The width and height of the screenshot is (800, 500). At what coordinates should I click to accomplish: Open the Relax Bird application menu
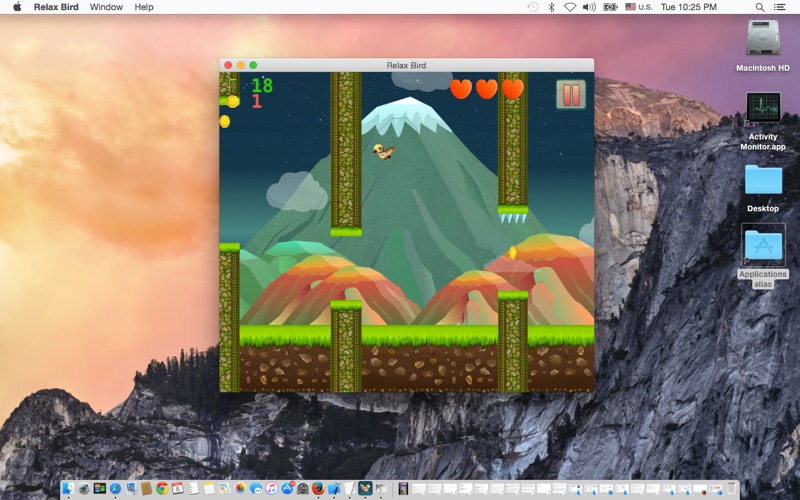[x=57, y=7]
